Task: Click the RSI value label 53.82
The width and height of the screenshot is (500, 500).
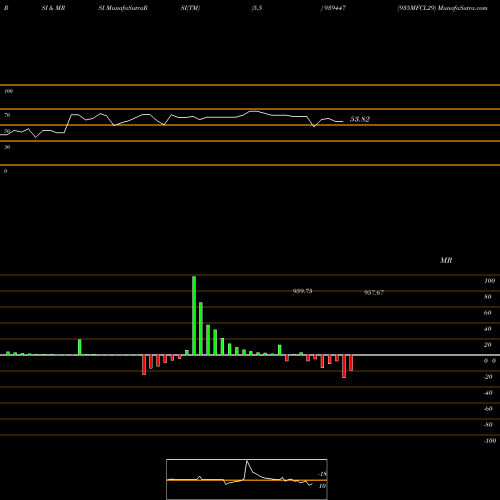Action: pos(360,119)
